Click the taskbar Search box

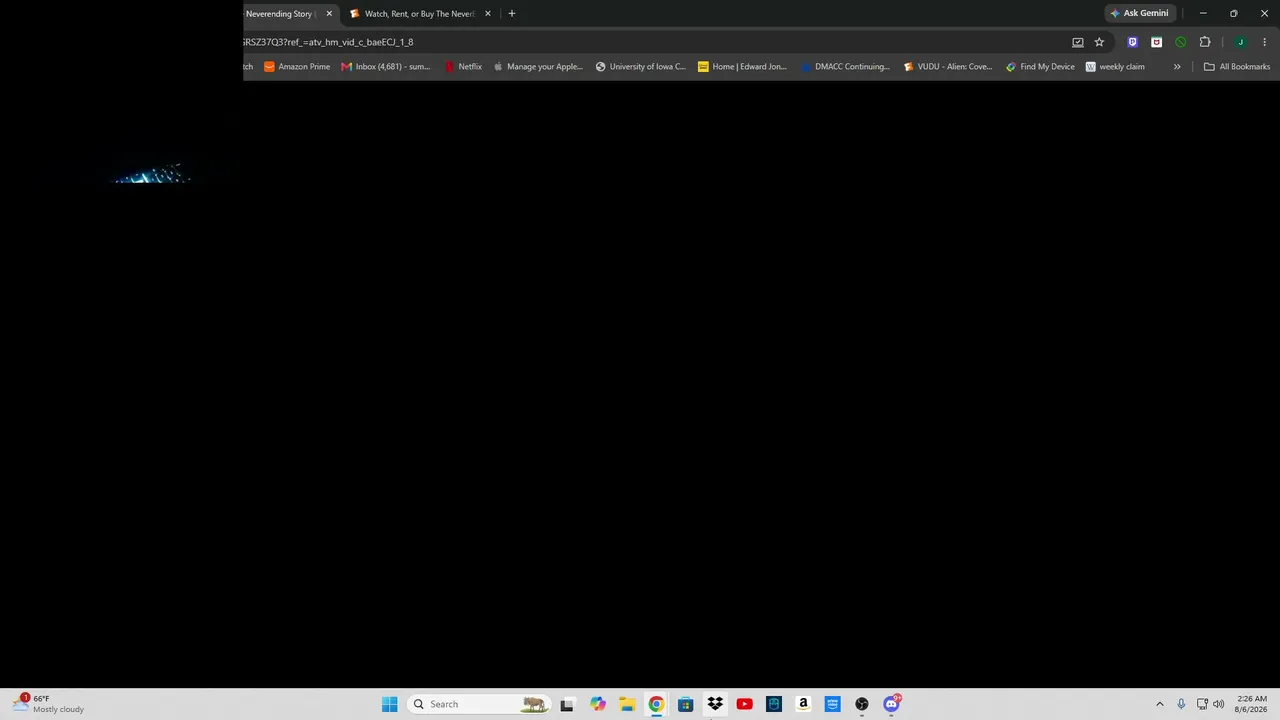tap(478, 704)
